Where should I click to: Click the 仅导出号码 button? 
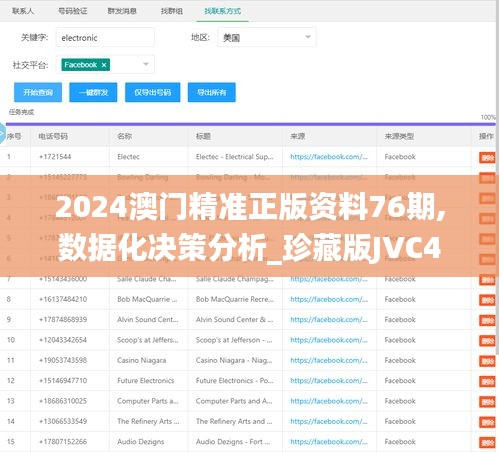(x=153, y=92)
